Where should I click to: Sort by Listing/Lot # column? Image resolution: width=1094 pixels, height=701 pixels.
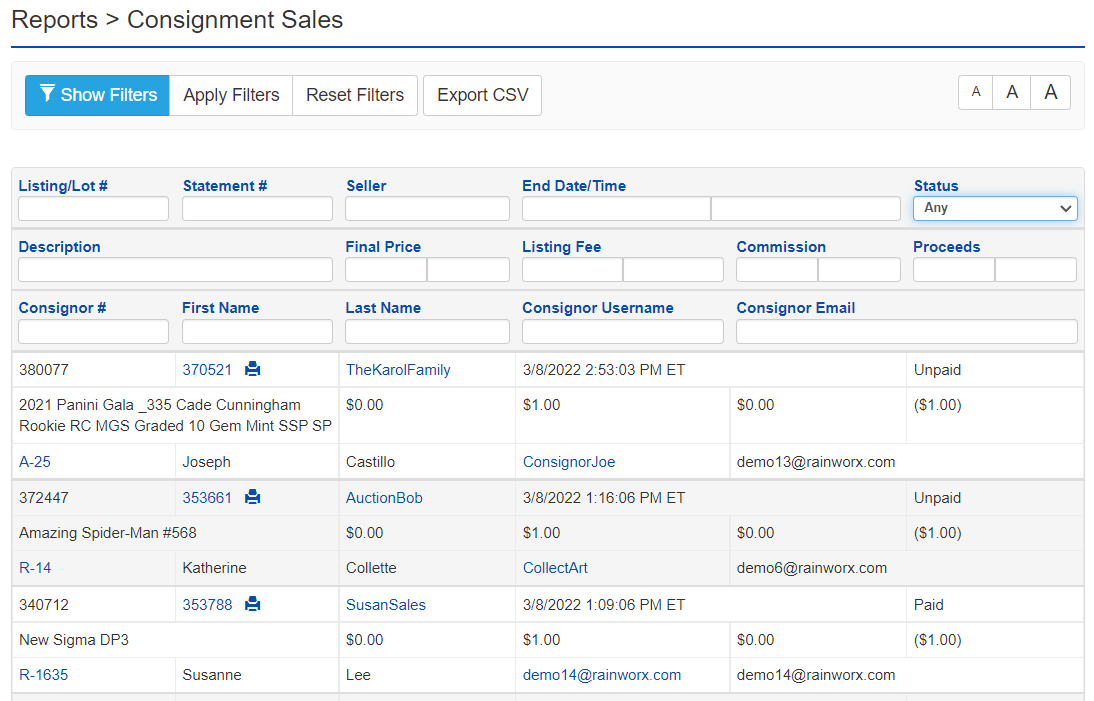pyautogui.click(x=63, y=186)
